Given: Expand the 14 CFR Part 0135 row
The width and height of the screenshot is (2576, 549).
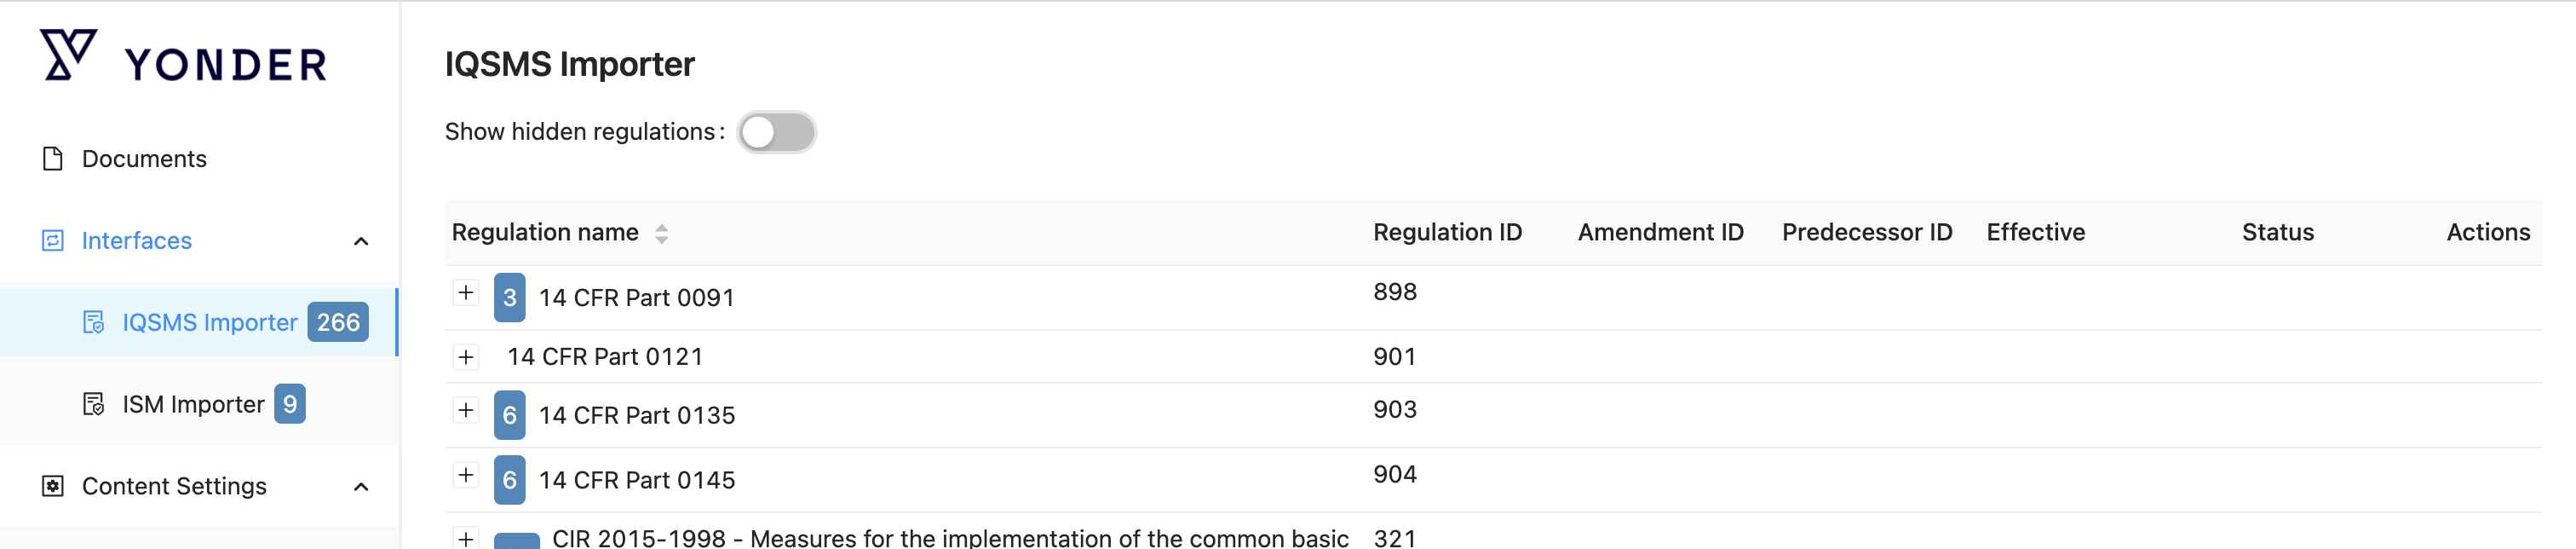Looking at the screenshot, I should pos(466,410).
